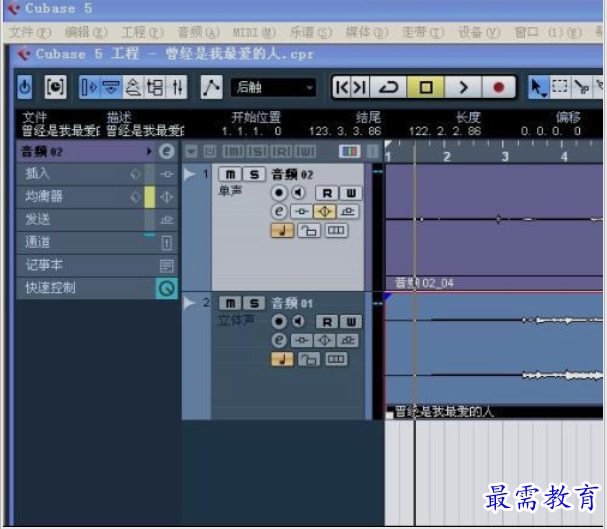The height and width of the screenshot is (529, 607).
Task: Expand the 均衡器 inspector section
Action: [x=97, y=197]
